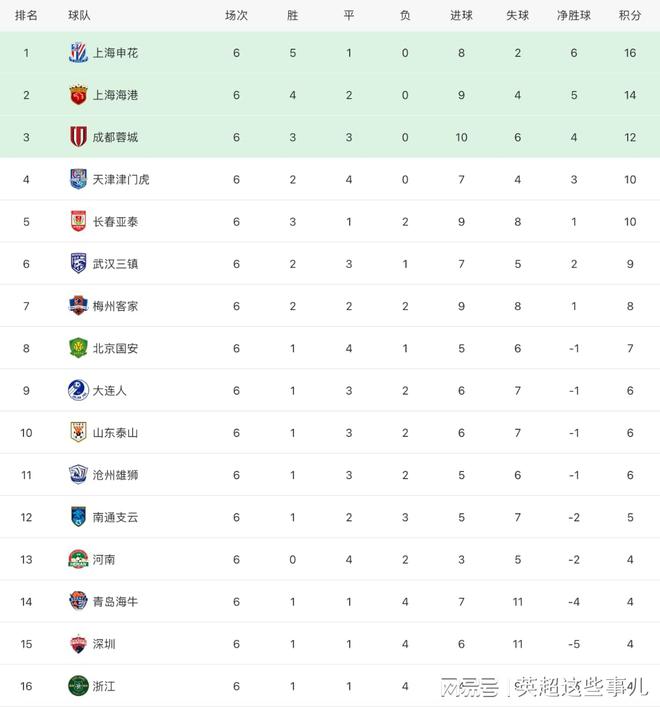
Task: Click the Dalian Pro blue round logo
Action: (78, 390)
